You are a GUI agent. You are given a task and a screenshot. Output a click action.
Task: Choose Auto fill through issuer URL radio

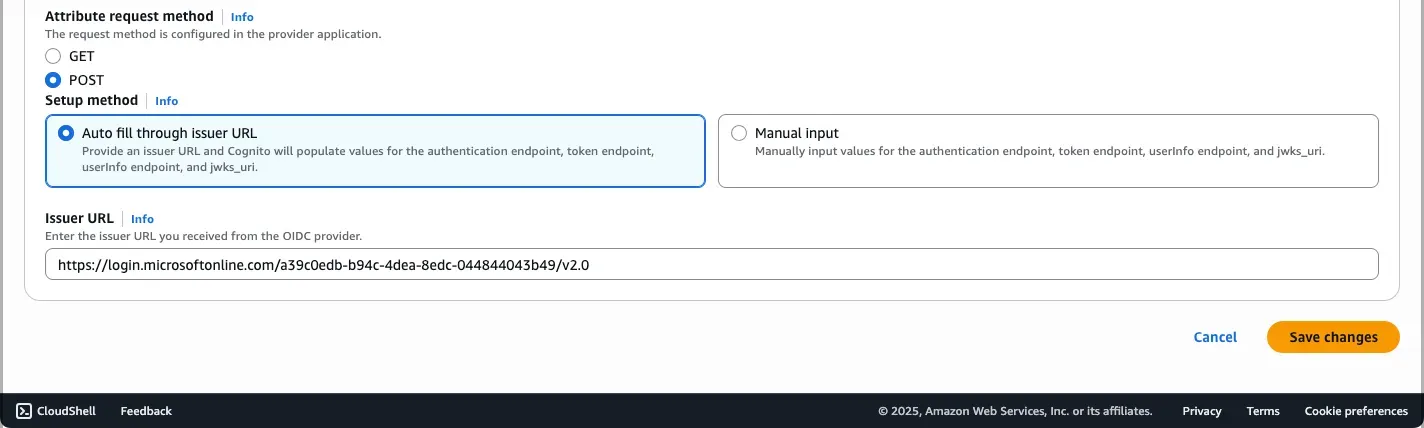pos(66,133)
